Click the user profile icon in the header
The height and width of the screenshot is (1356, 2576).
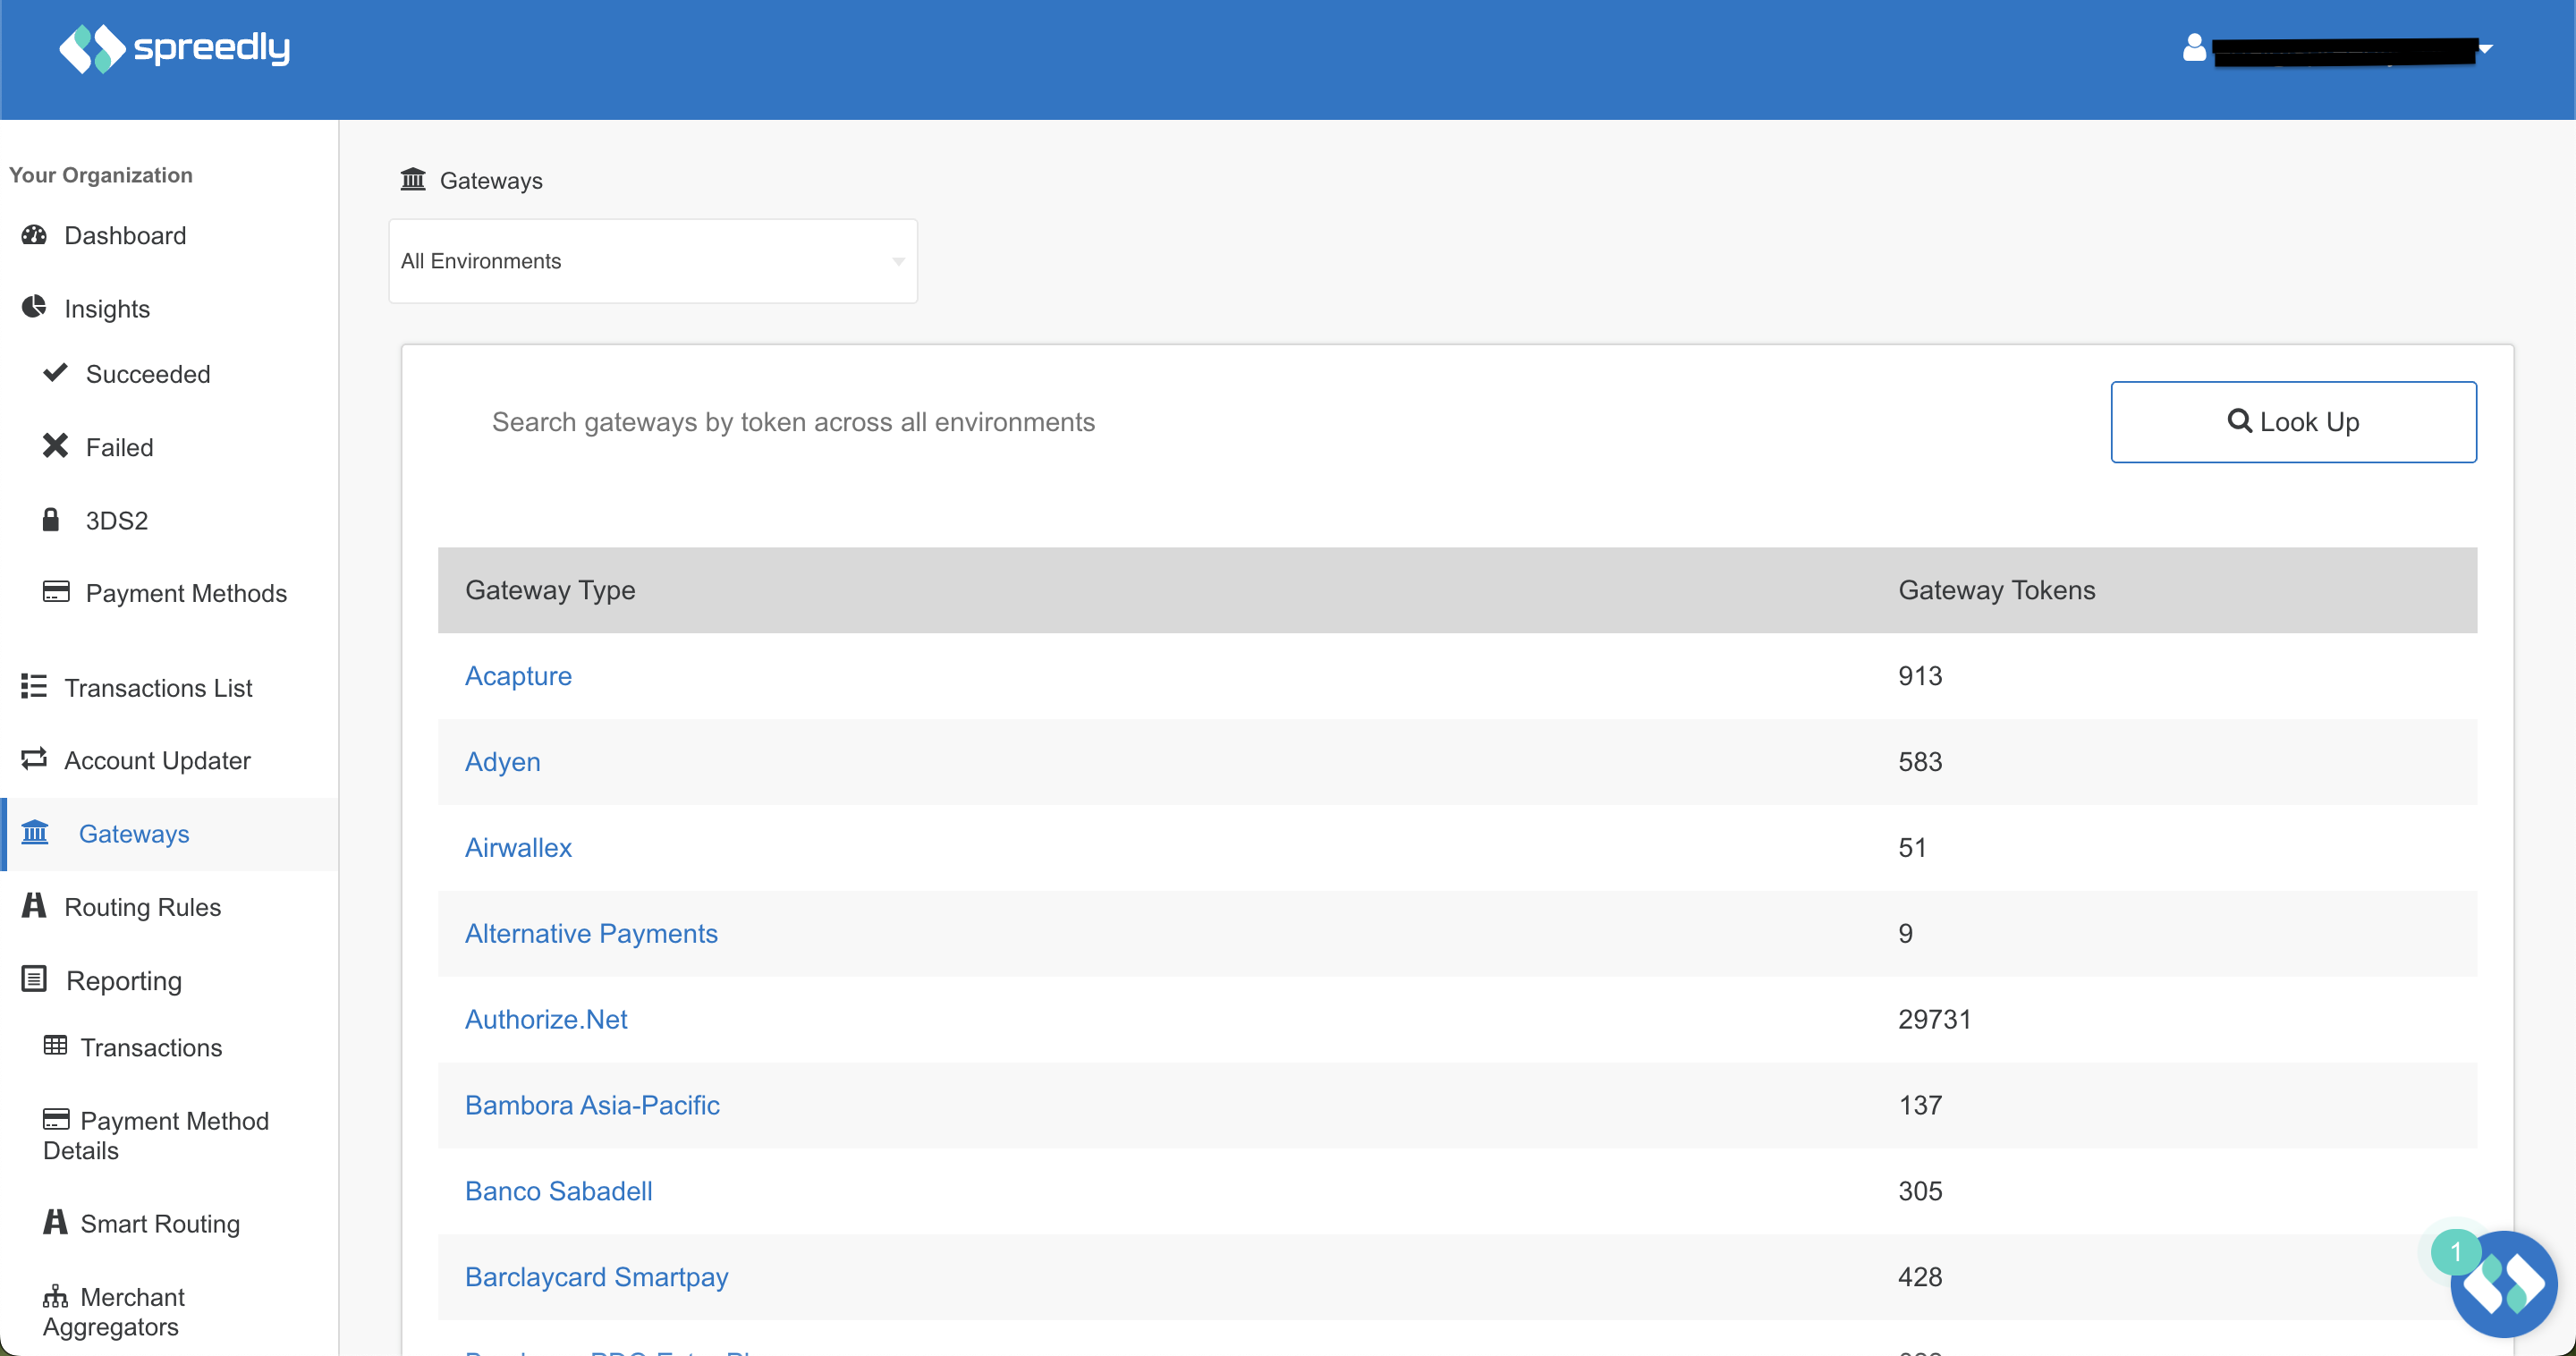pos(2194,47)
